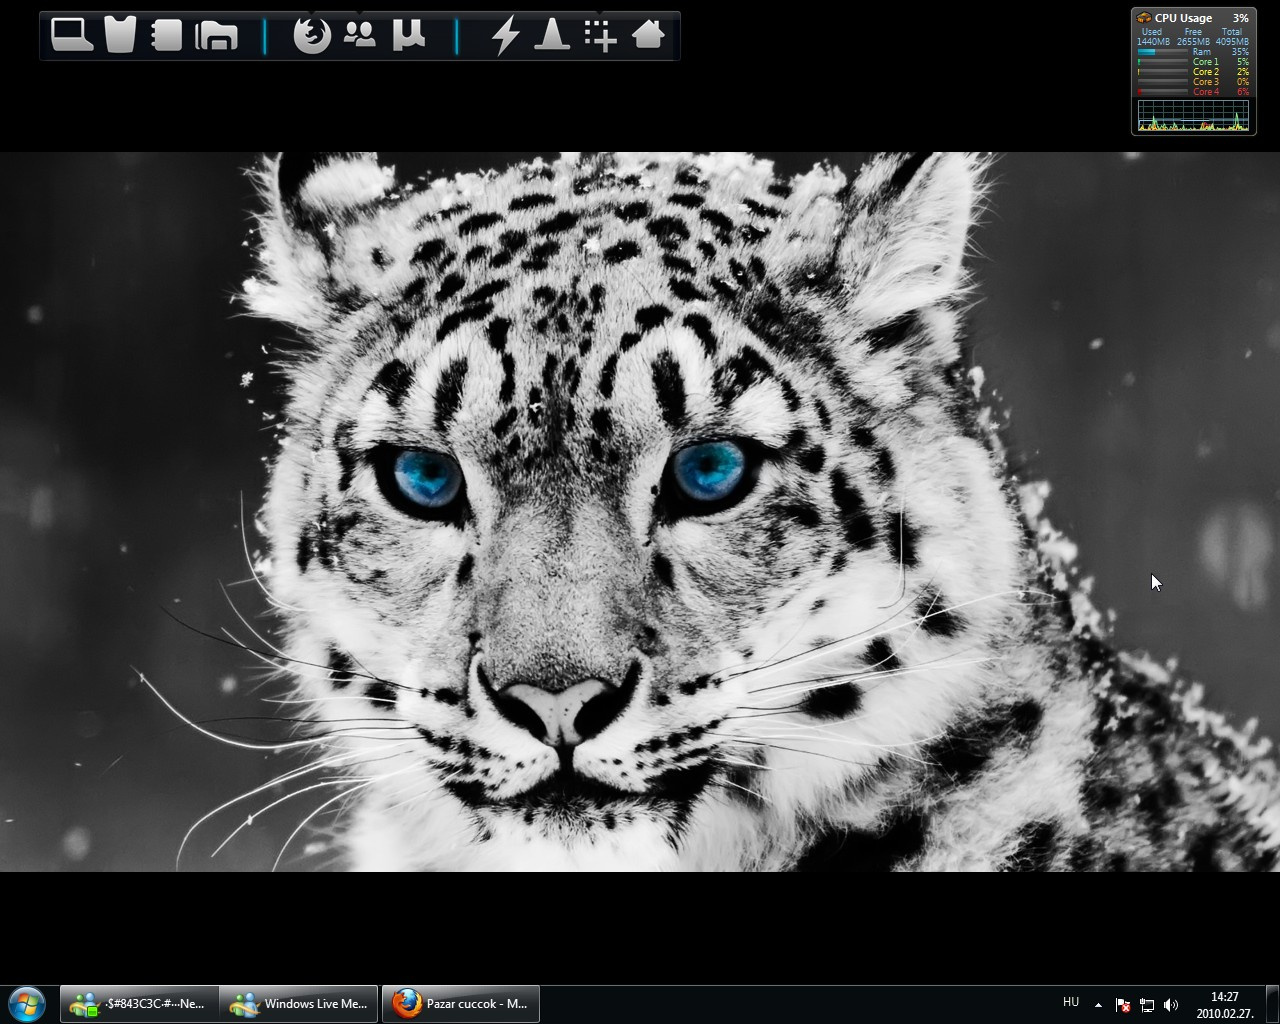Open the folder icon in the dock
Viewport: 1280px width, 1024px height.
[x=216, y=36]
